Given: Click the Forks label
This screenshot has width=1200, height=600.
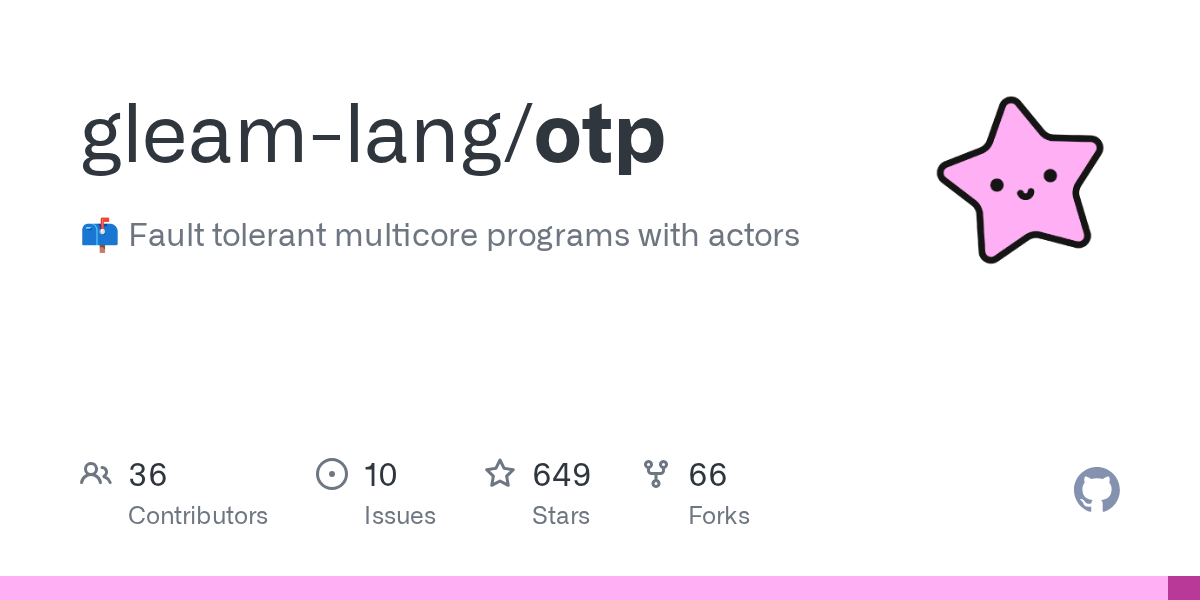Looking at the screenshot, I should point(719,516).
